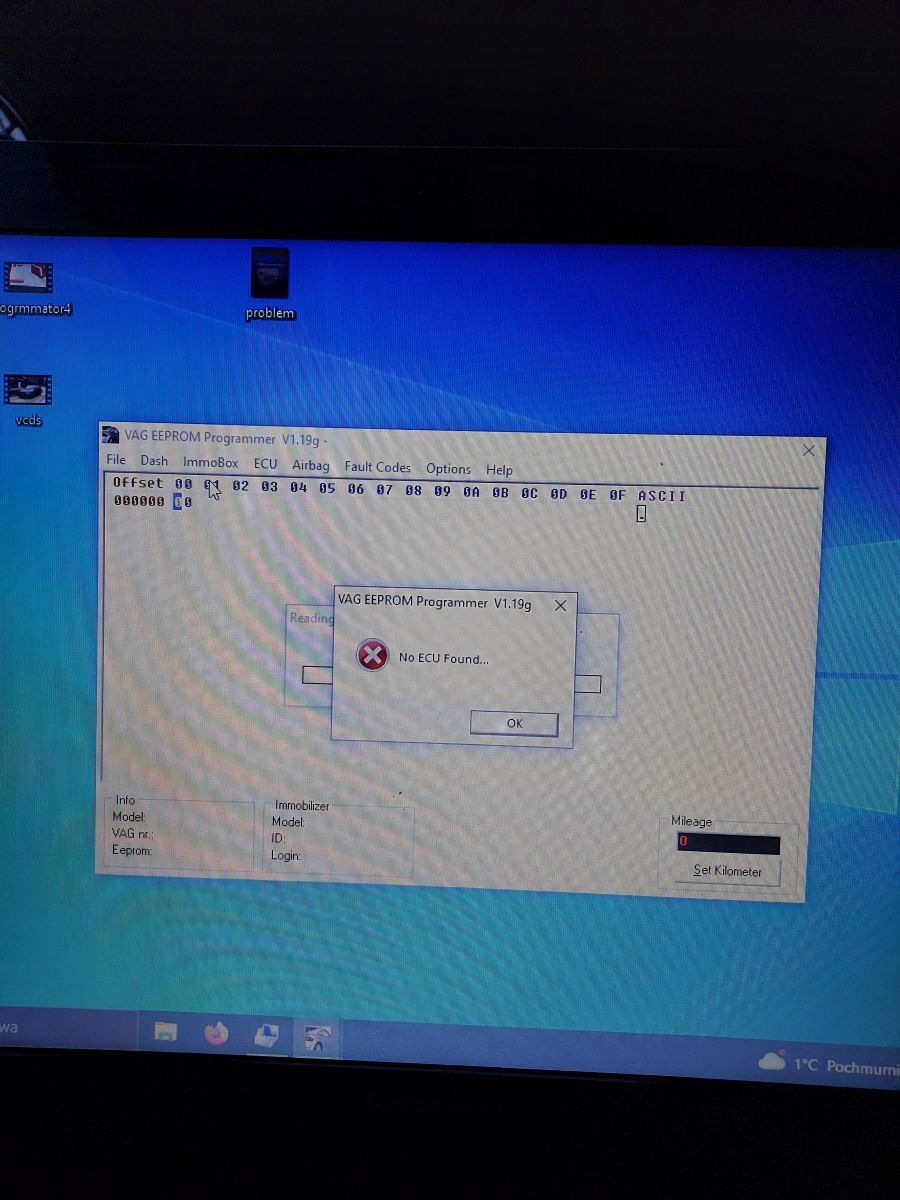Click OK in the No ECU Found dialog
The width and height of the screenshot is (900, 1200).
coord(514,723)
